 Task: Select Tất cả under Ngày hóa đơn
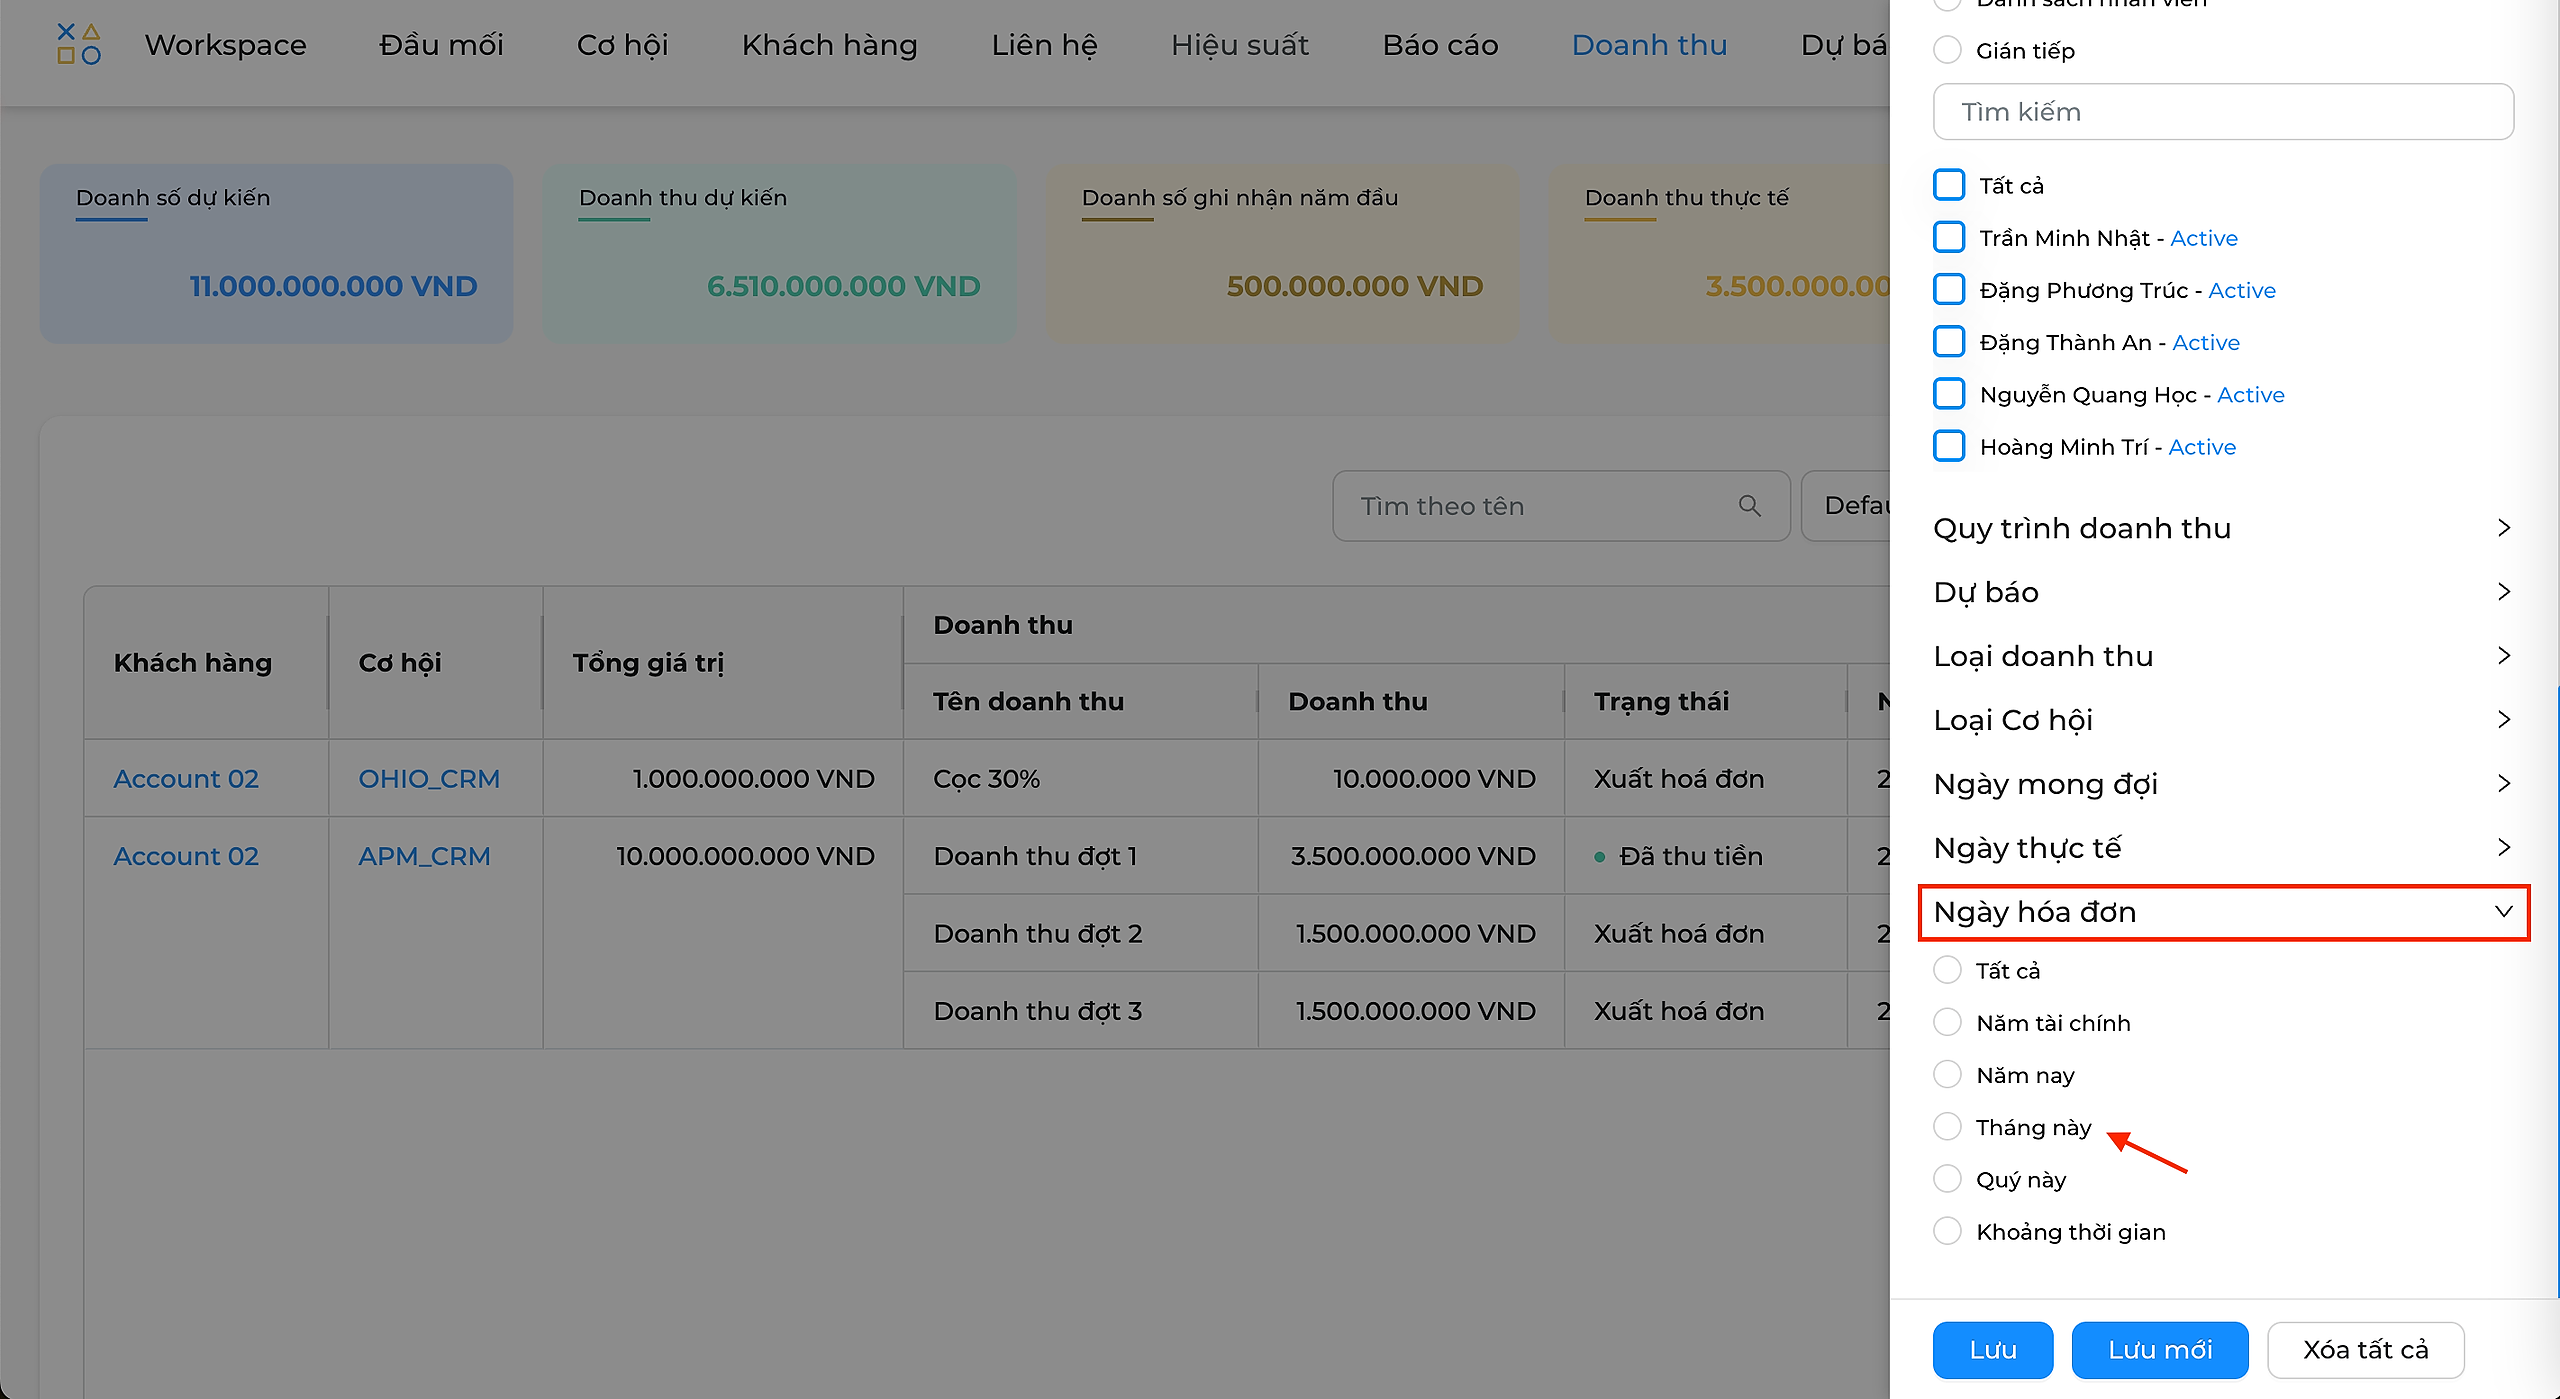click(x=1947, y=970)
